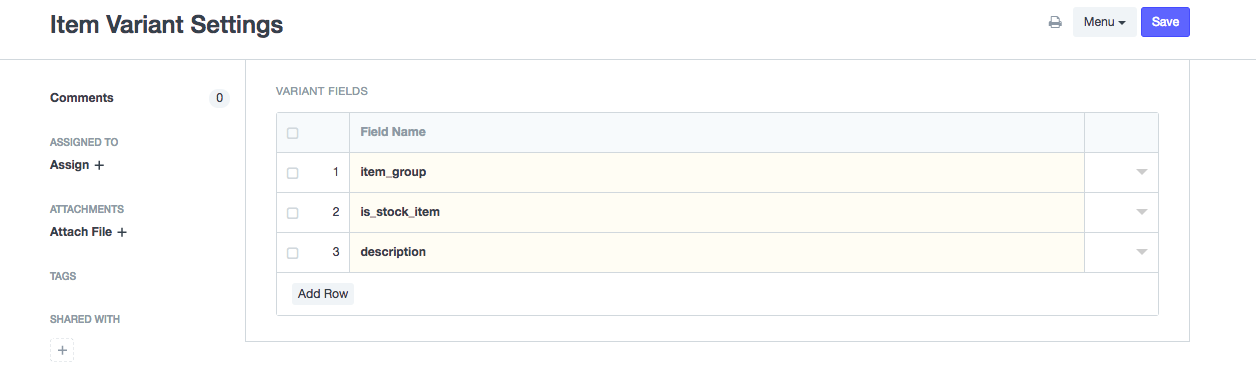Viewport: 1256px width, 366px height.
Task: Open the Menu dropdown
Action: coord(1105,22)
